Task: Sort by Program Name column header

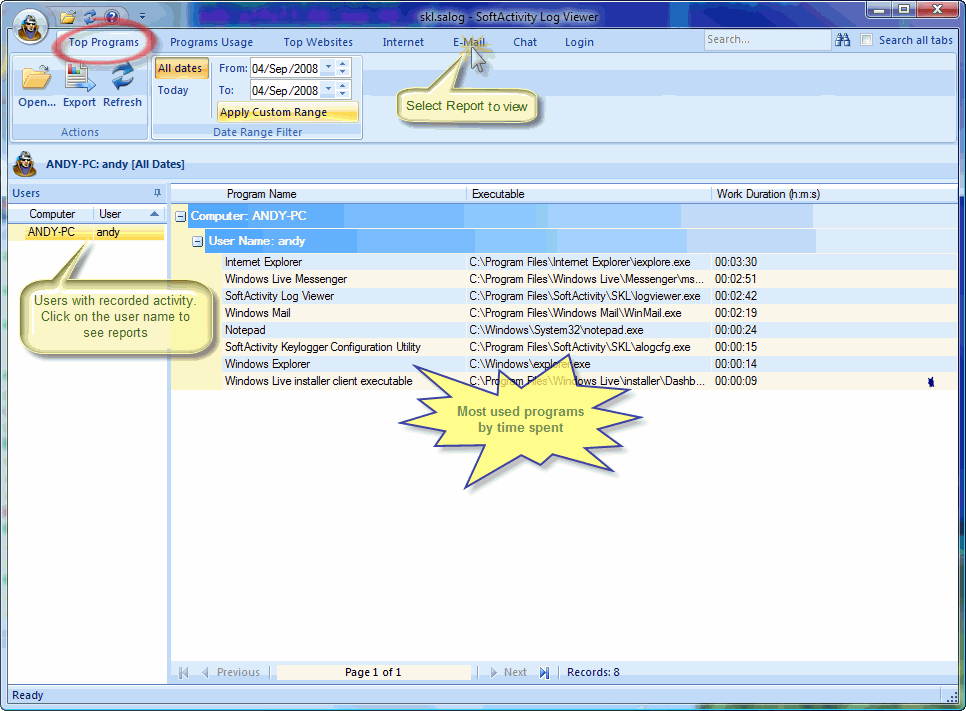Action: (x=261, y=194)
